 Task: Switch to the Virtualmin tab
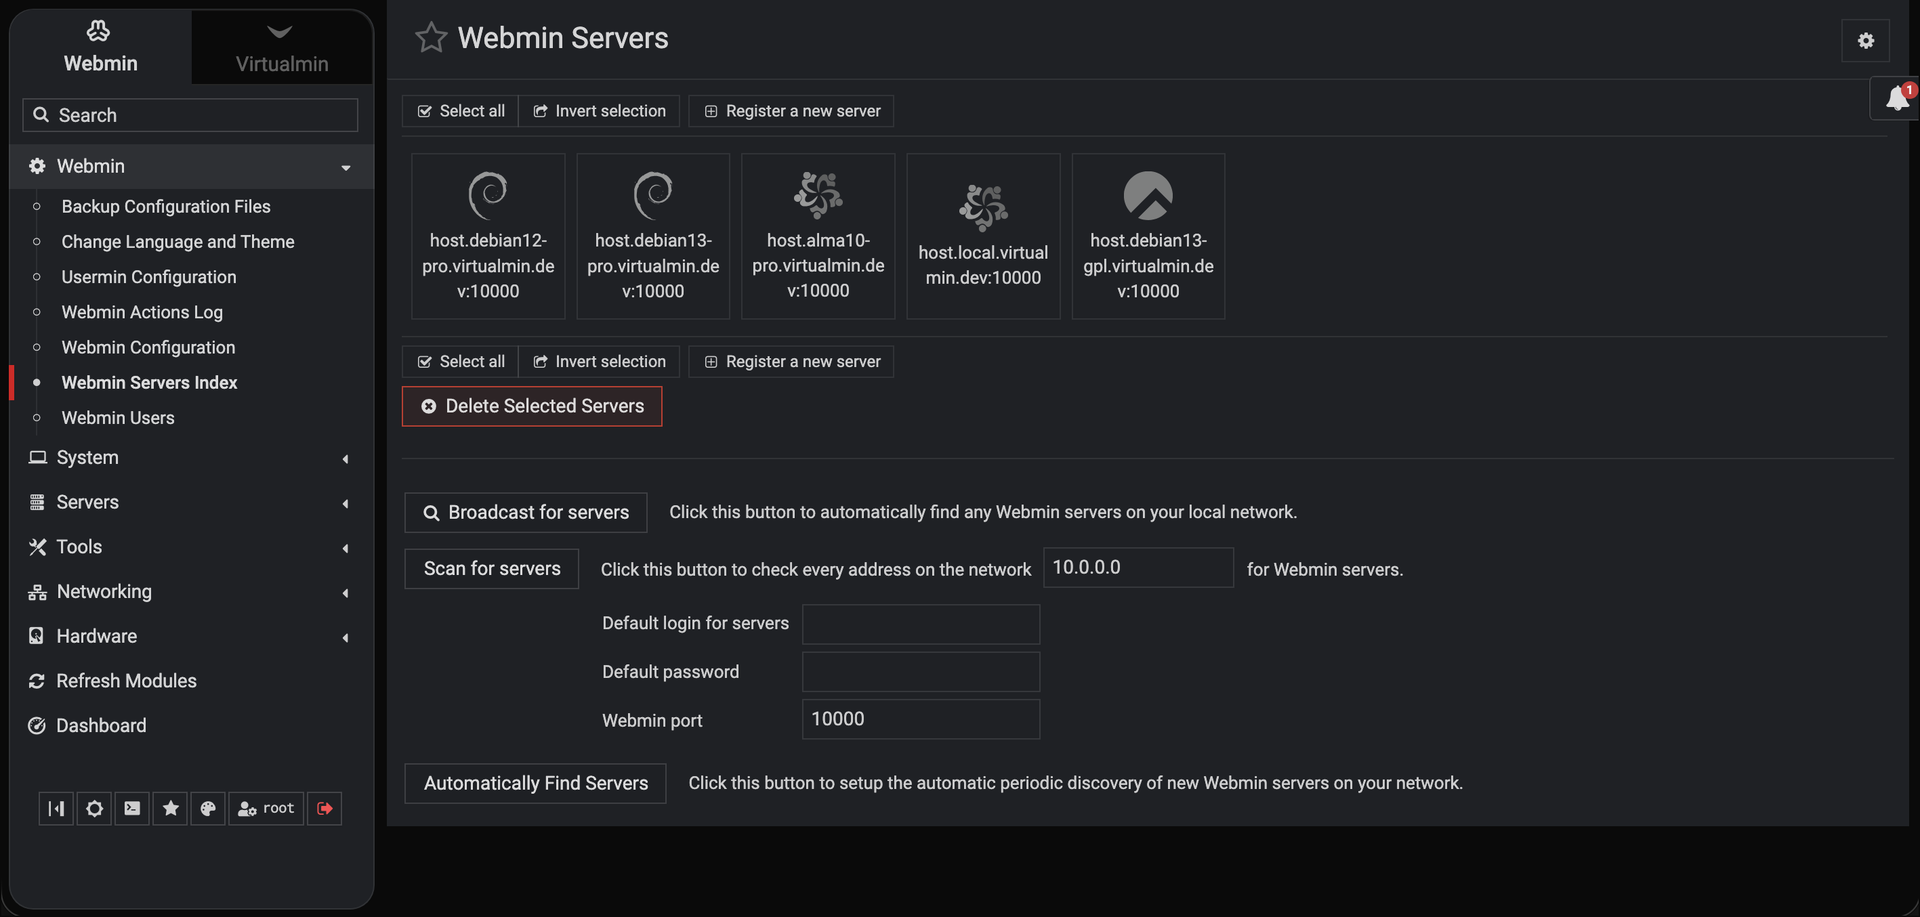pos(282,47)
